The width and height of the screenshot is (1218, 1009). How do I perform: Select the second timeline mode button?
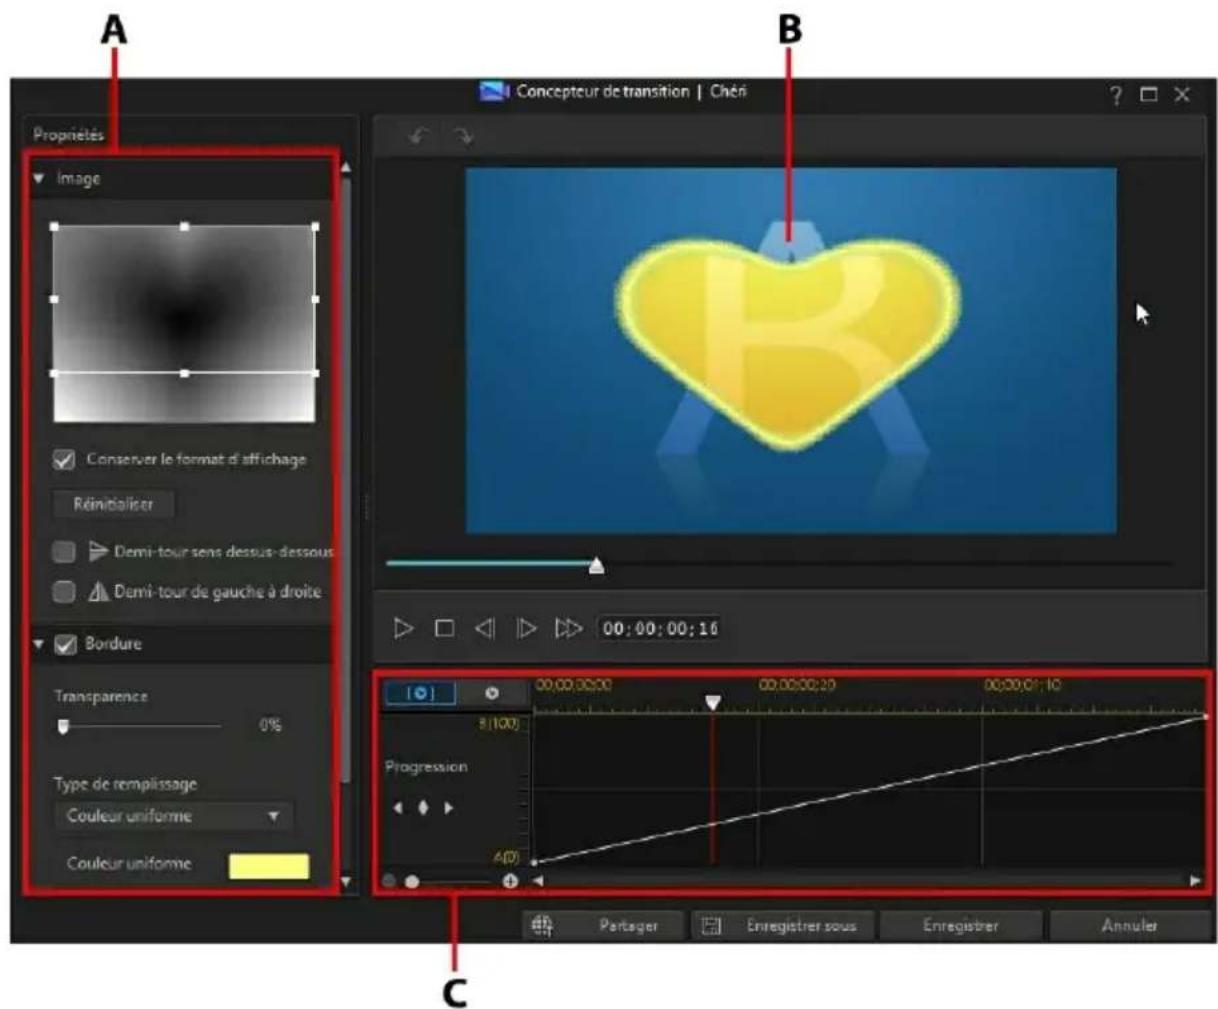point(491,693)
